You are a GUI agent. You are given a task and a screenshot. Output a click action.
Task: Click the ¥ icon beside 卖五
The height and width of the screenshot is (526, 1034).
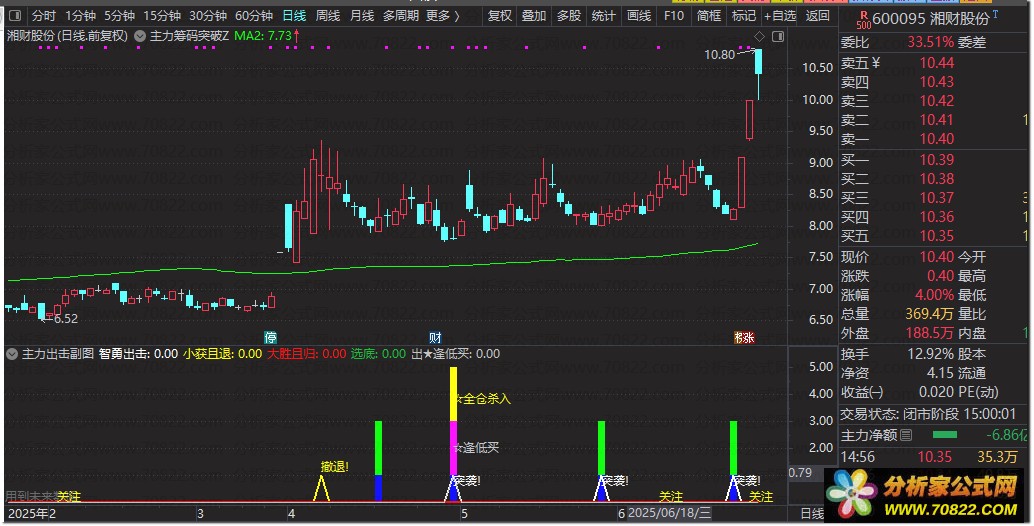[876, 63]
